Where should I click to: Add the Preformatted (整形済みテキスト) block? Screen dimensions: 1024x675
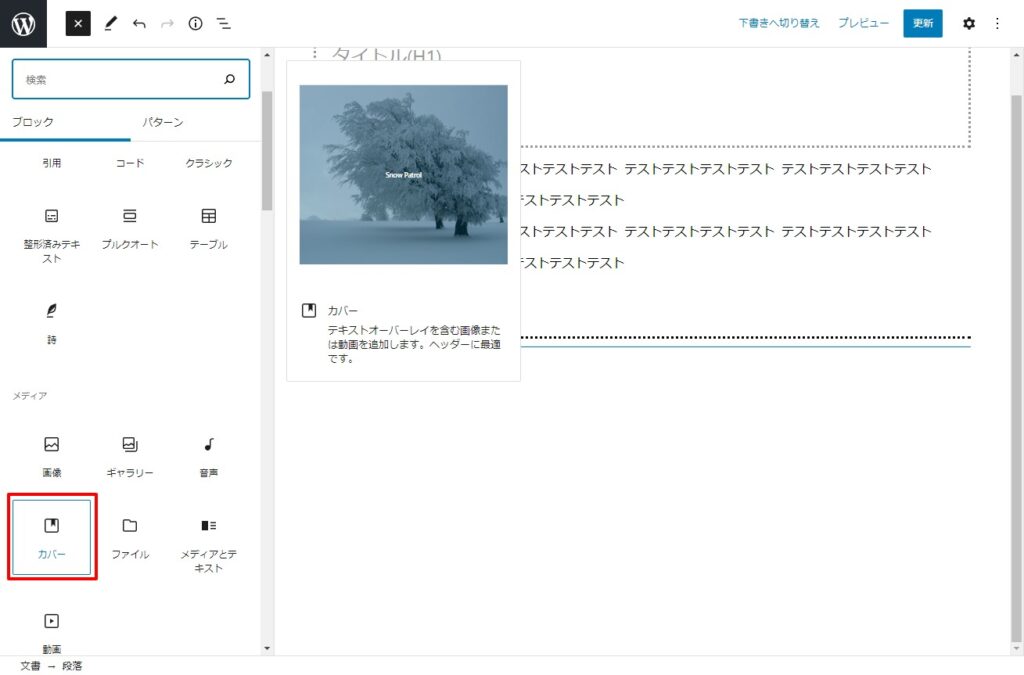(x=51, y=233)
